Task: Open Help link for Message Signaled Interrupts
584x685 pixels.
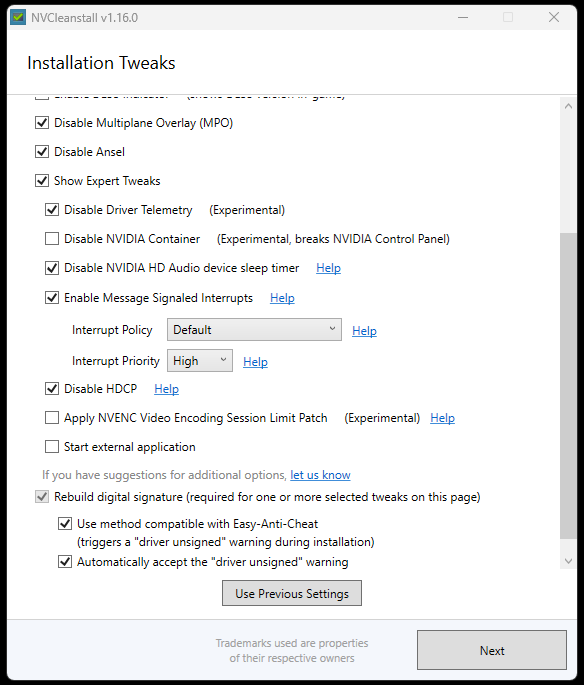Action: [x=282, y=298]
